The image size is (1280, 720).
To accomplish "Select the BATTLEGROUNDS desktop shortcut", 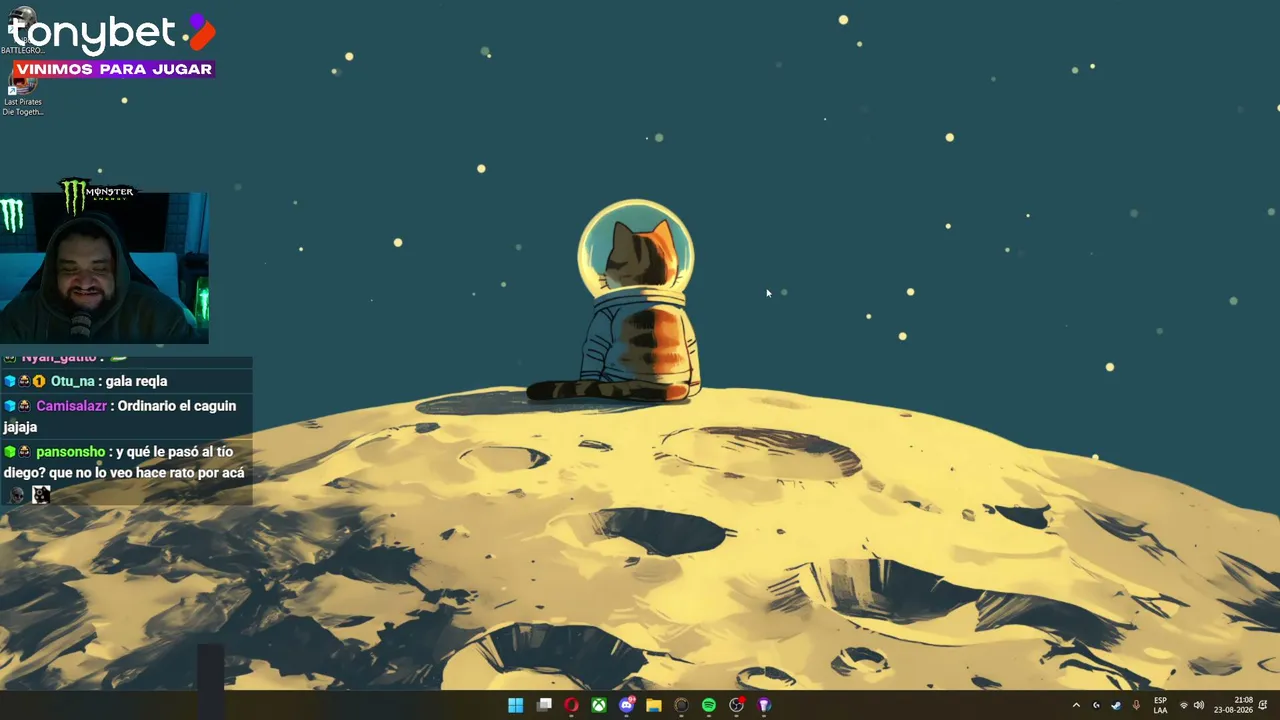I will coord(22,30).
